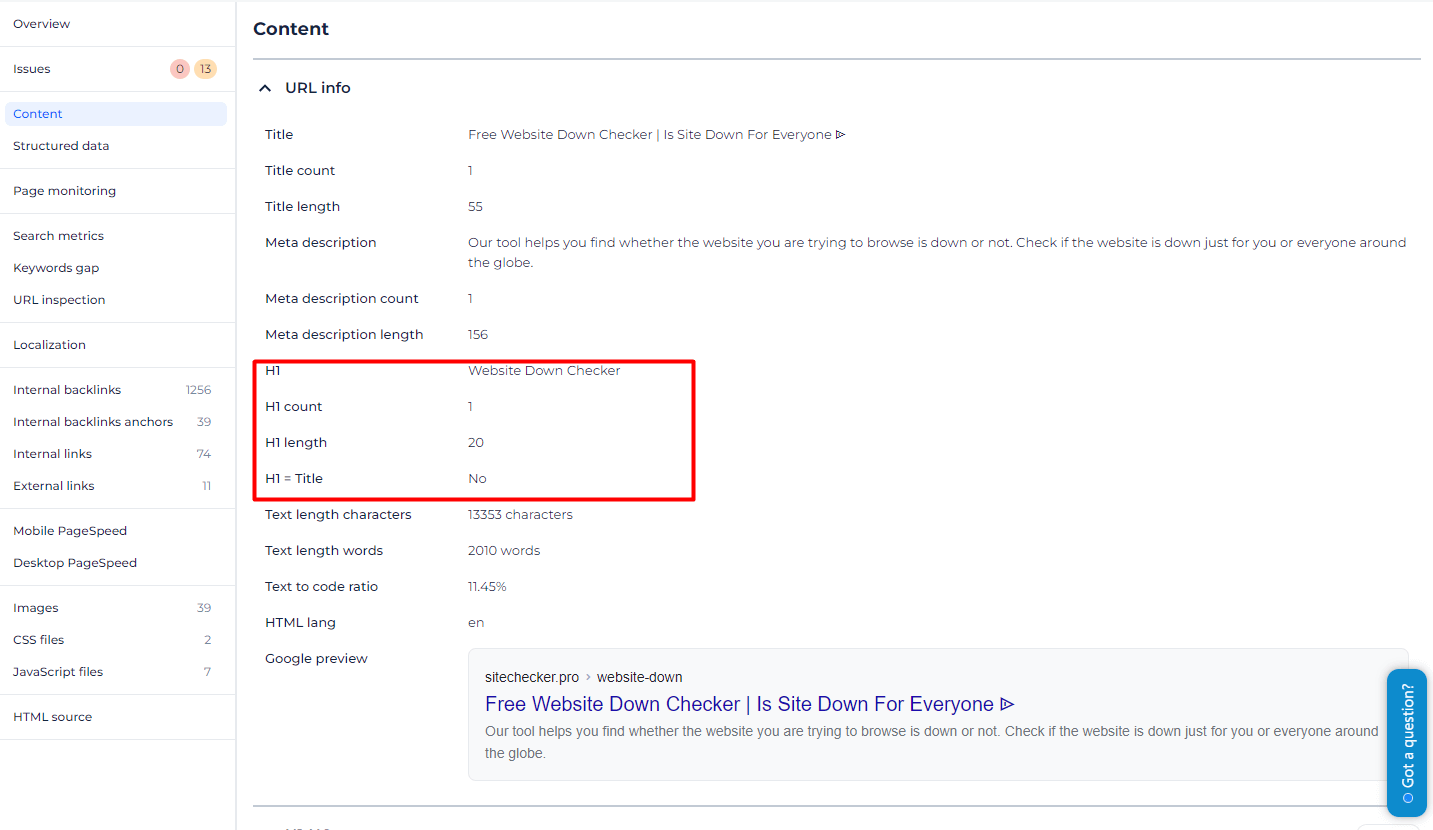This screenshot has width=1433, height=830.
Task: Click the H1 count label
Action: (x=294, y=407)
